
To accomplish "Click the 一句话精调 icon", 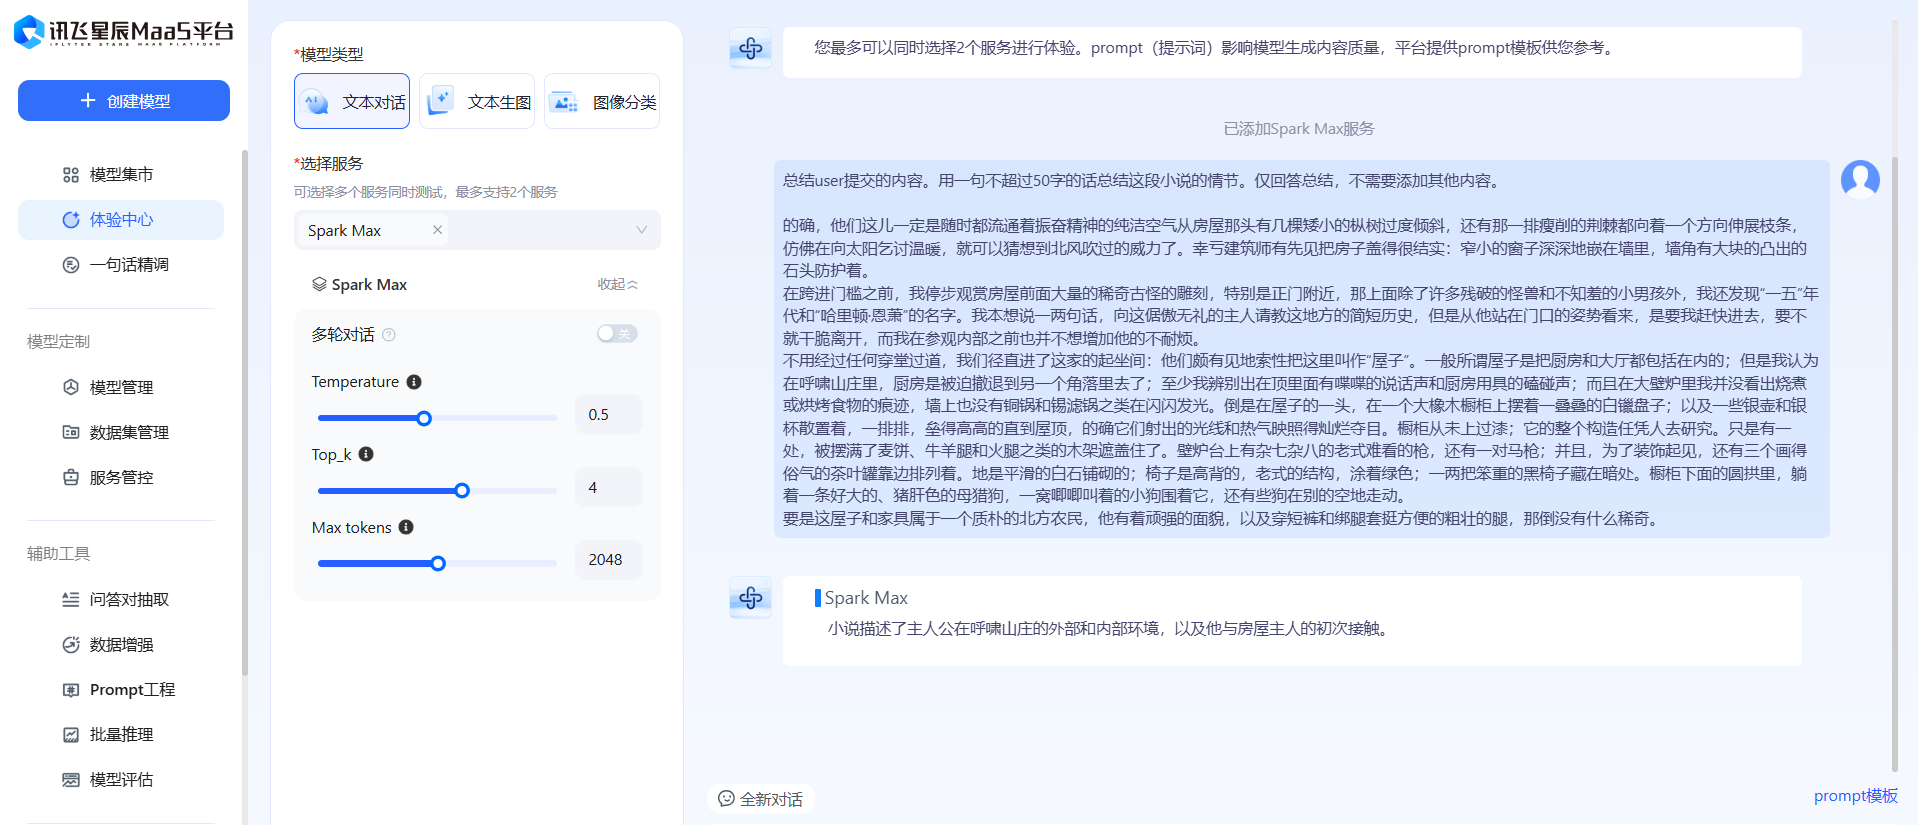I will pos(71,265).
